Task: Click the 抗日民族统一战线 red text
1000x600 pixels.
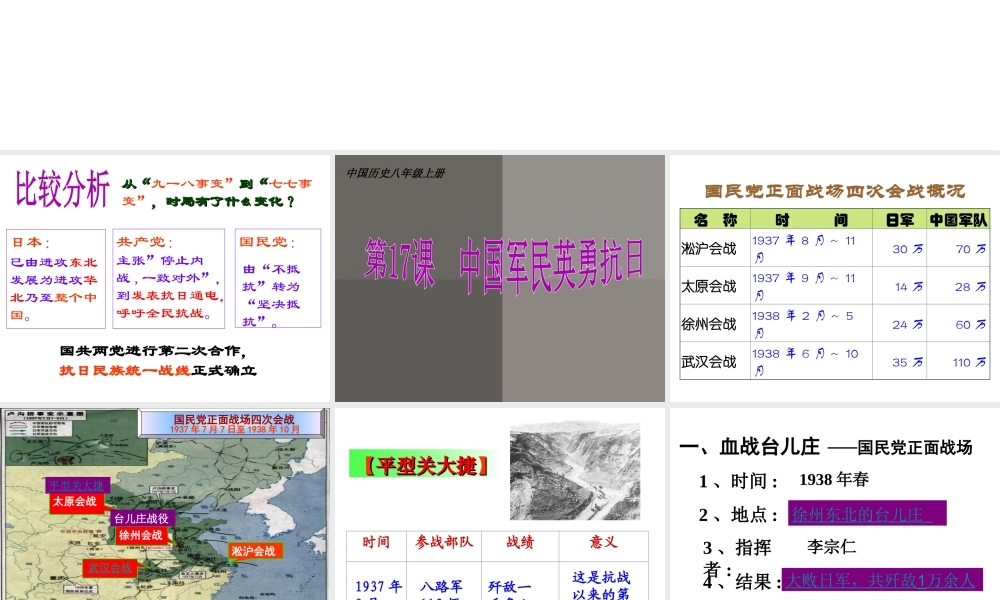Action: click(x=124, y=370)
